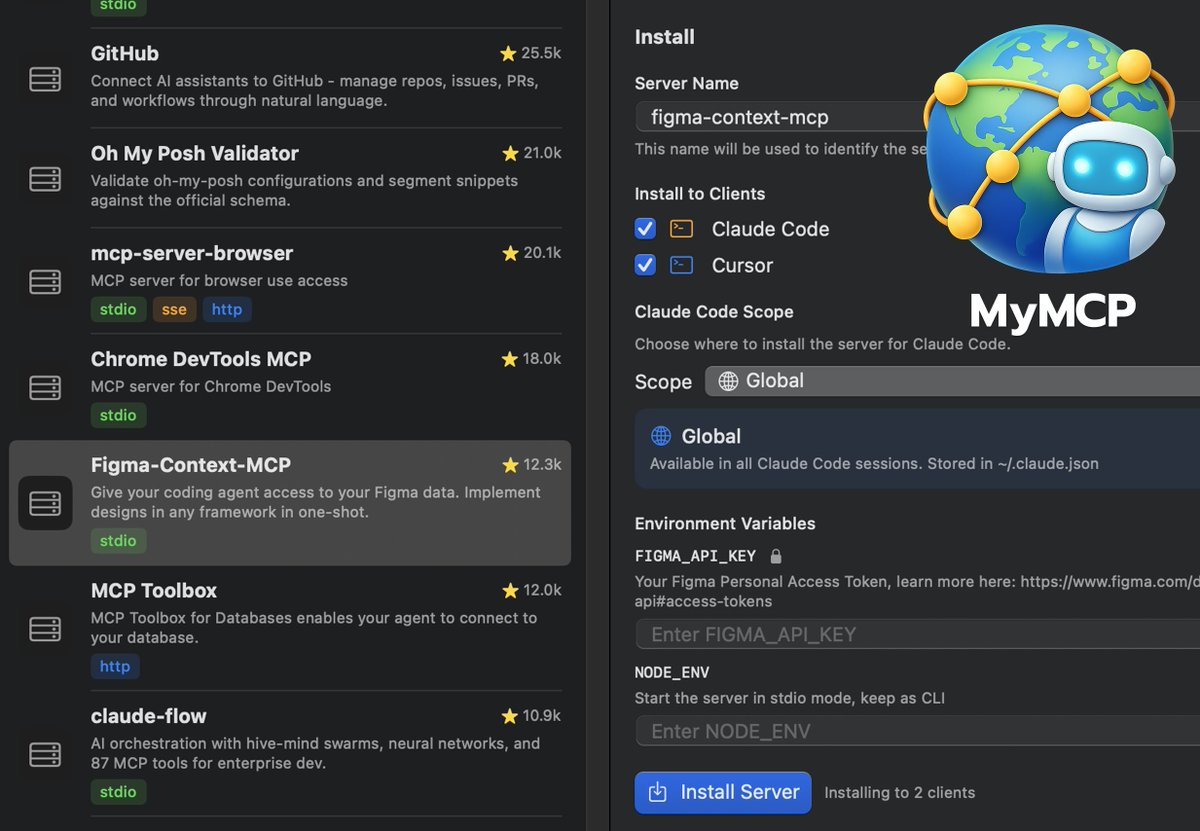Click the 20.1k star count
This screenshot has height=831, width=1200.
pos(543,253)
